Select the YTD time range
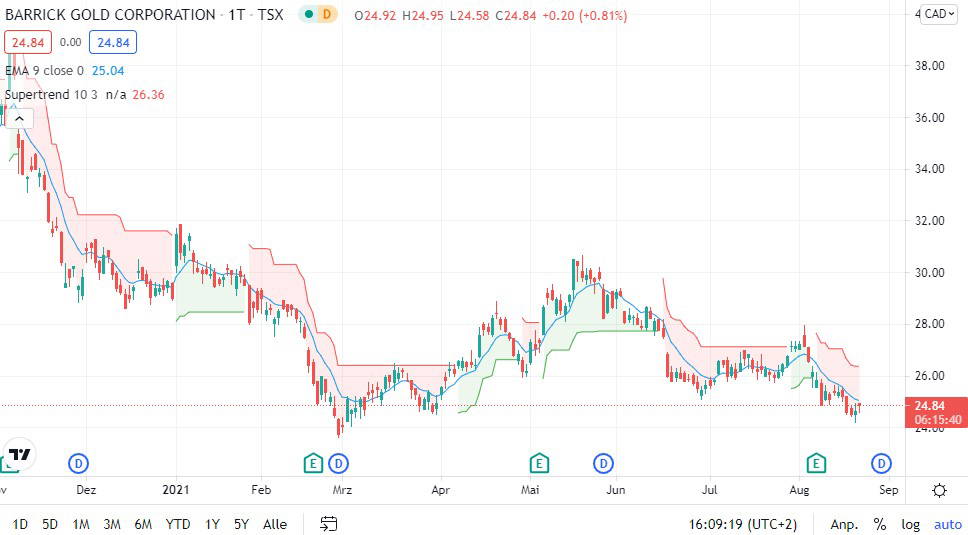 [x=178, y=524]
